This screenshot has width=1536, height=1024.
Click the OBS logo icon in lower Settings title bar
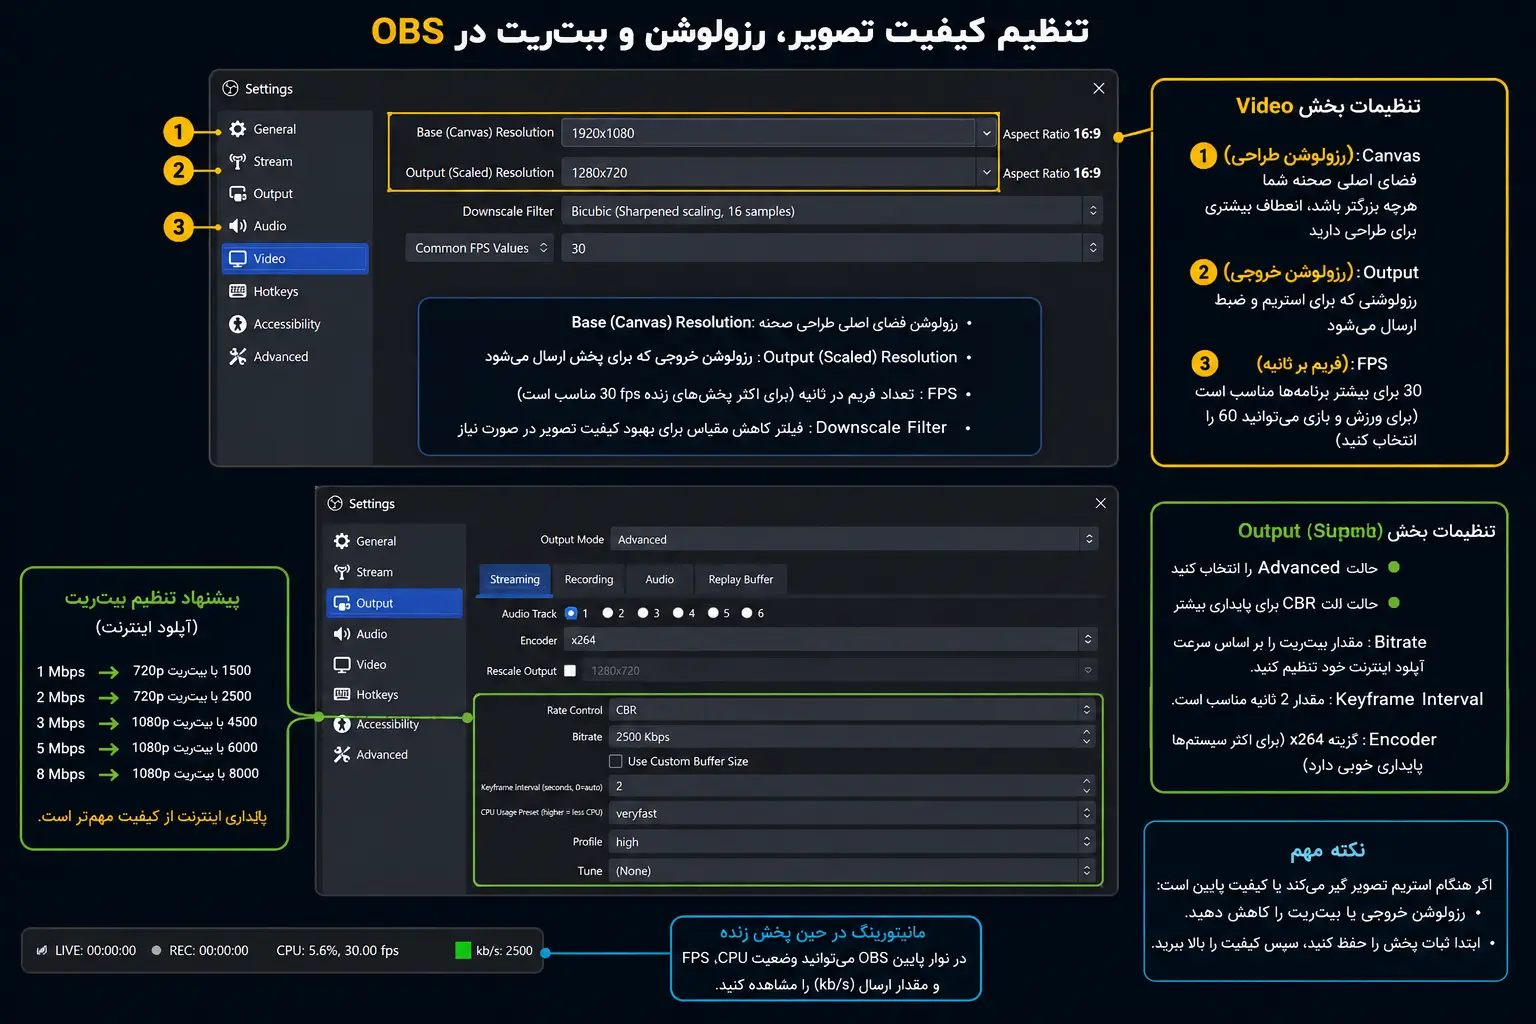[335, 503]
